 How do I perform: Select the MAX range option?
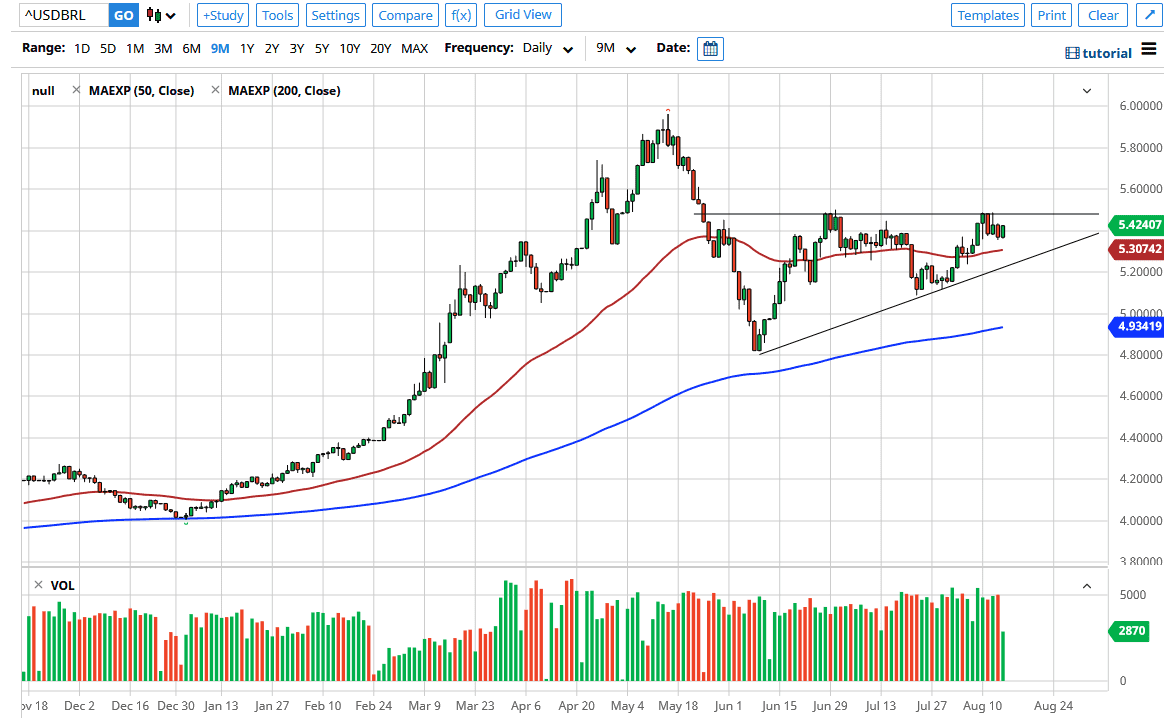[x=414, y=48]
